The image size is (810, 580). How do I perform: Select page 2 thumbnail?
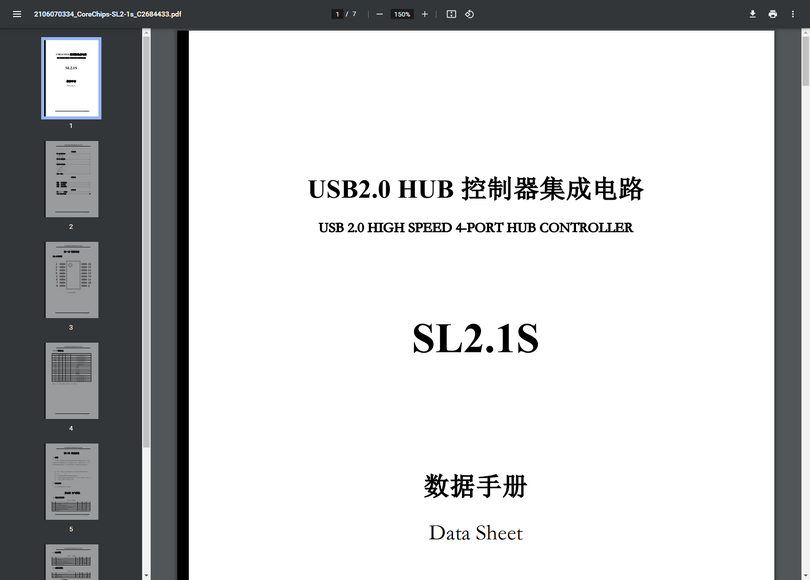[72, 179]
